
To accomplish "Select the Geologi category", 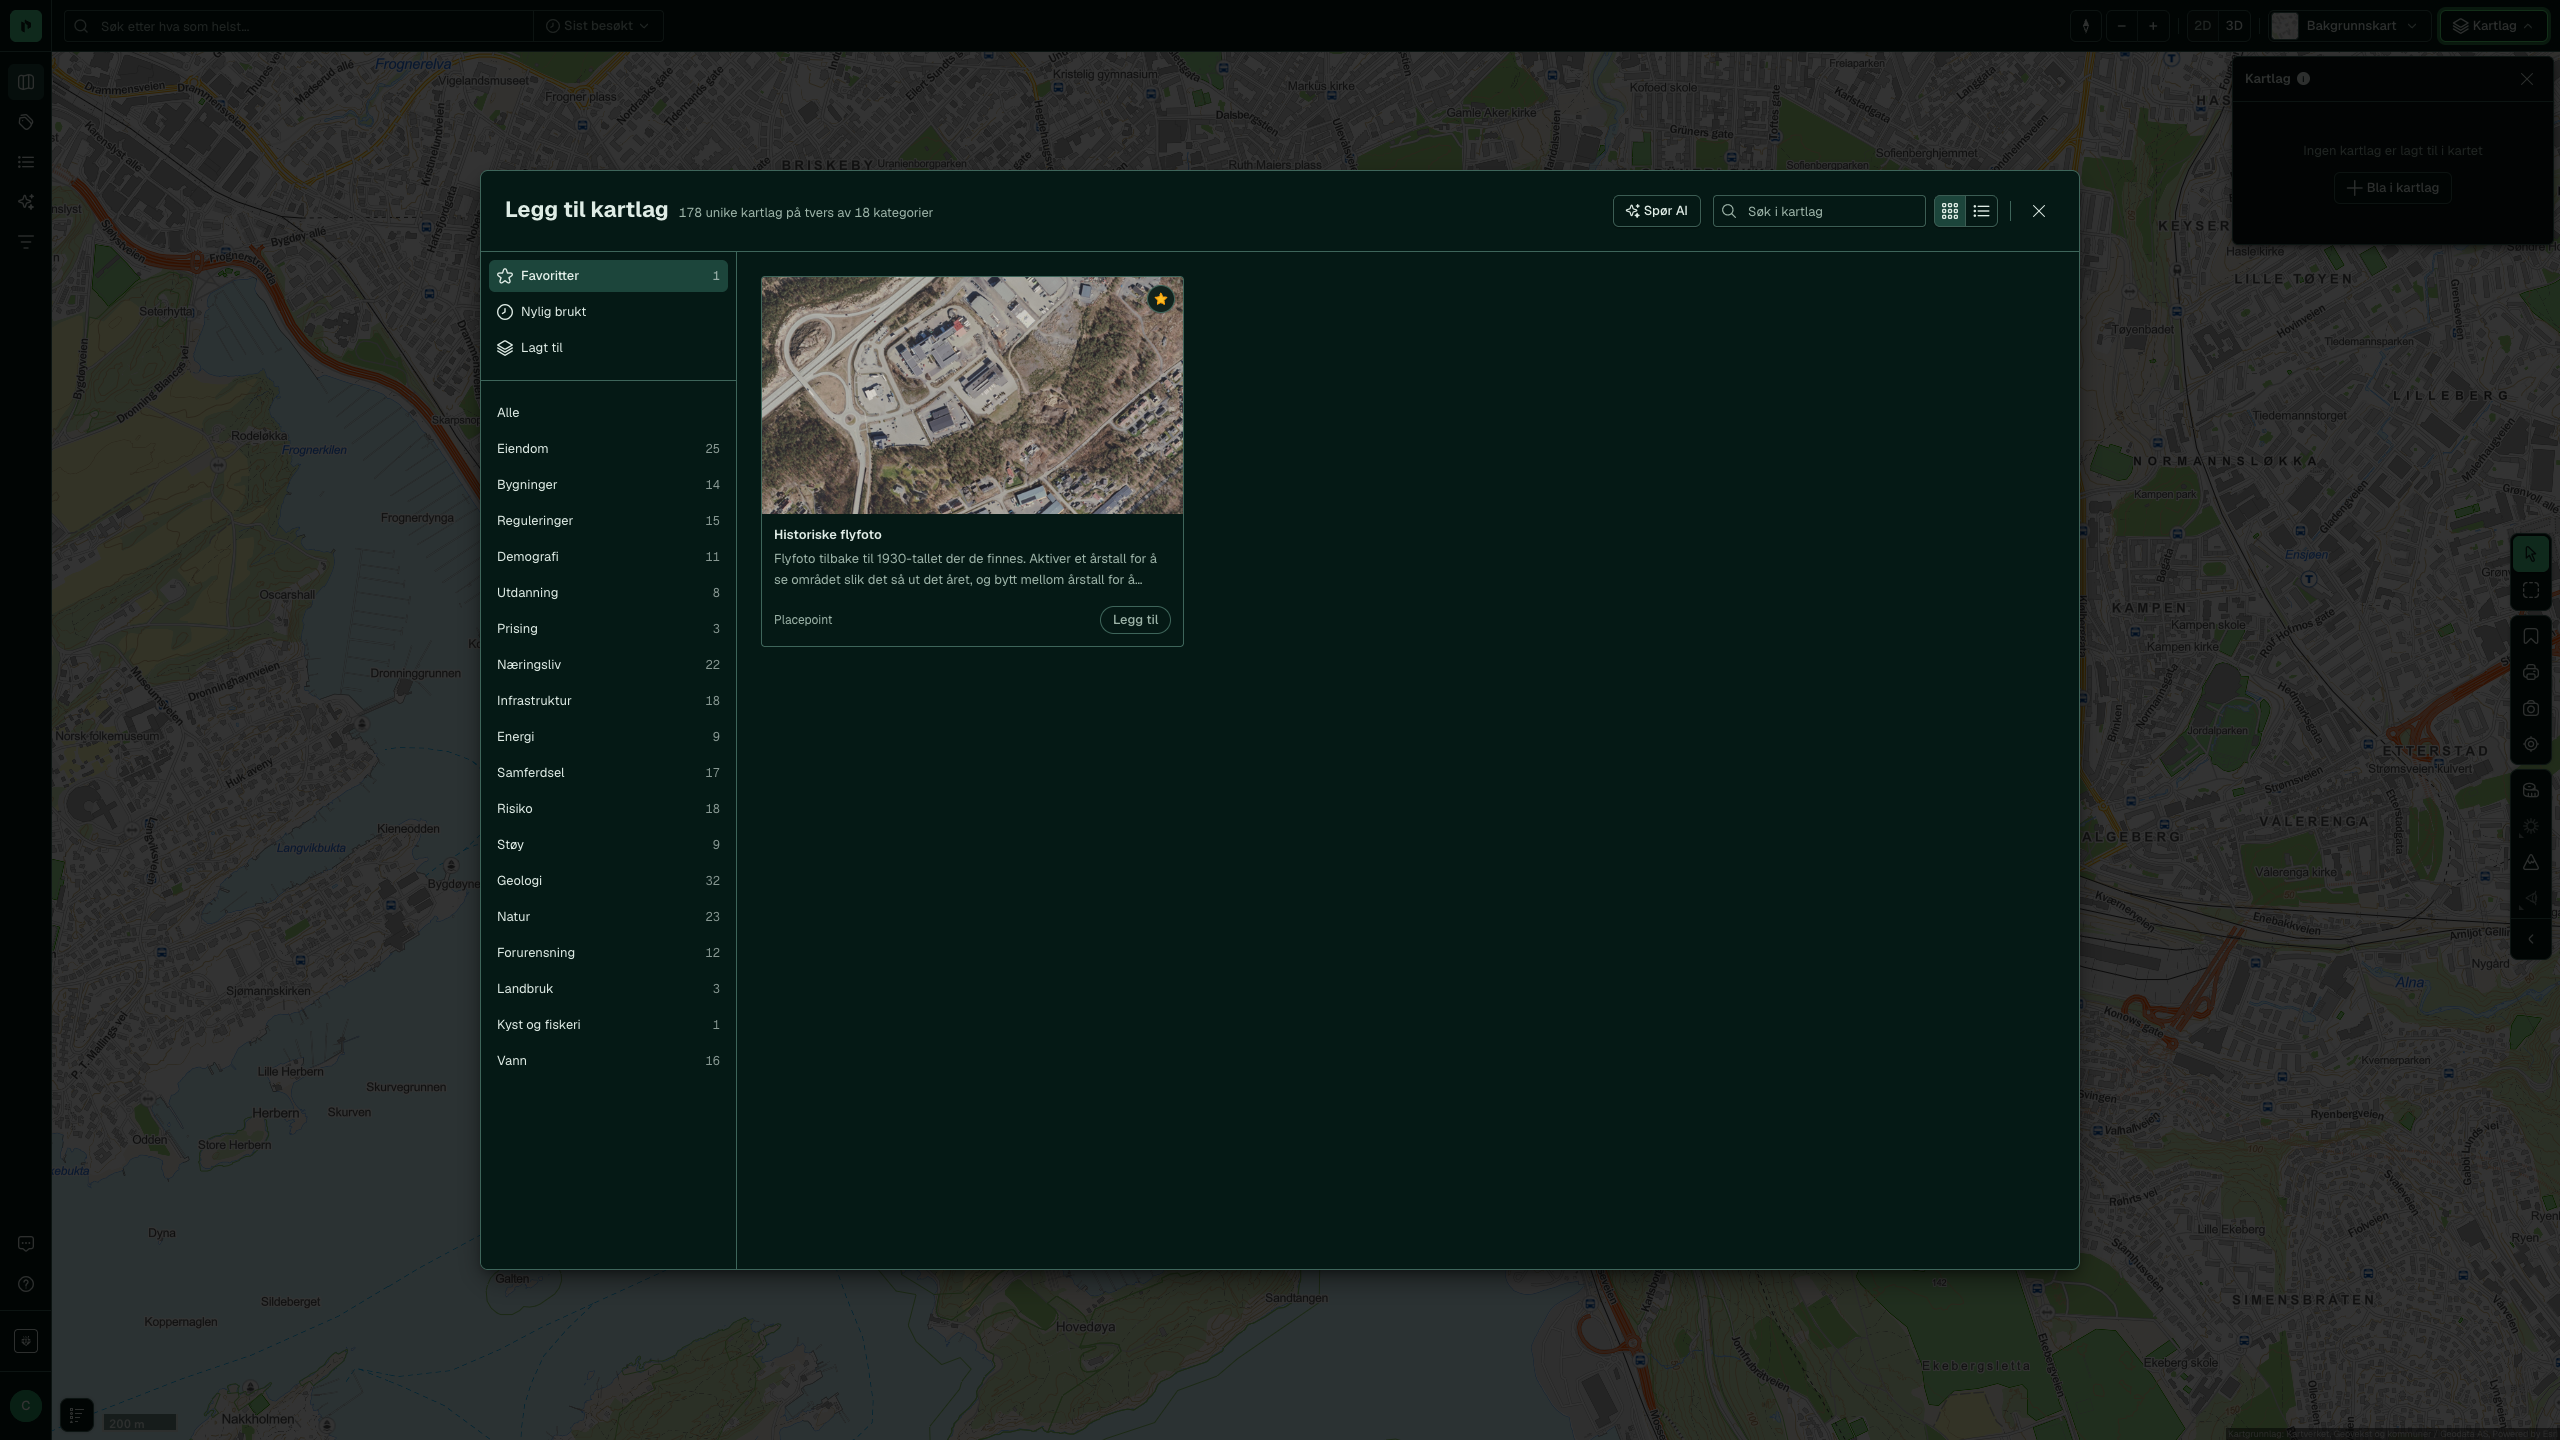I will tap(608, 881).
